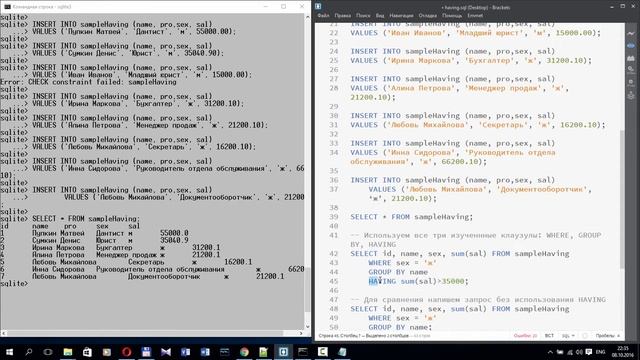Open the floppy disk save app in taskbar

point(146,351)
